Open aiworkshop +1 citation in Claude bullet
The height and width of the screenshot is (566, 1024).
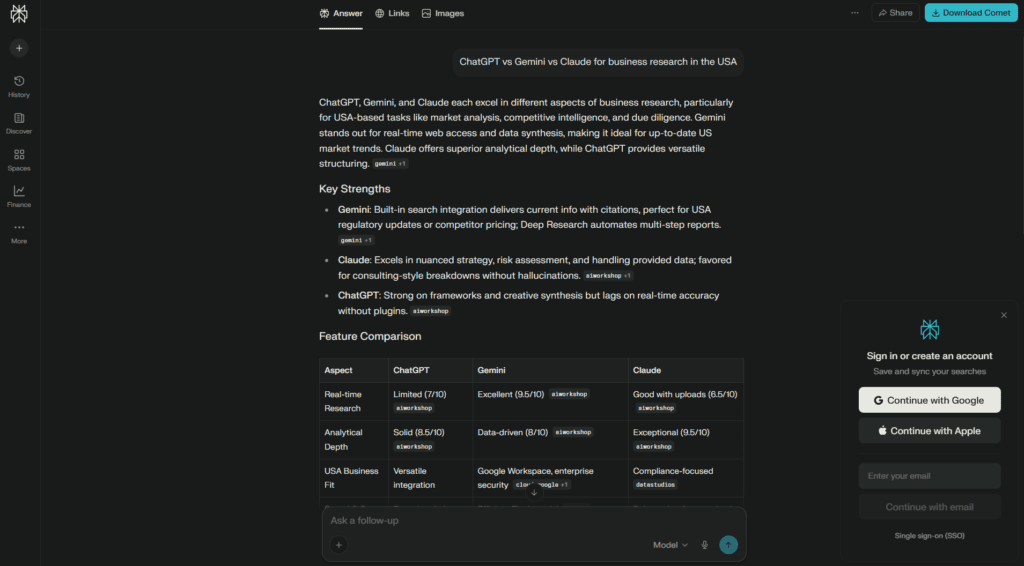pos(608,276)
